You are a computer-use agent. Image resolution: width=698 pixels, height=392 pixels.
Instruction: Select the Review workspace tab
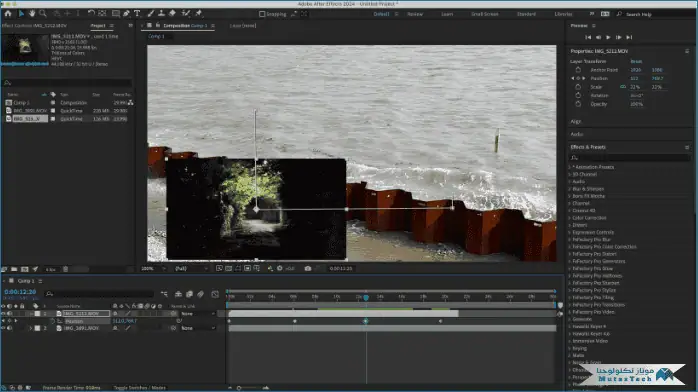(415, 14)
